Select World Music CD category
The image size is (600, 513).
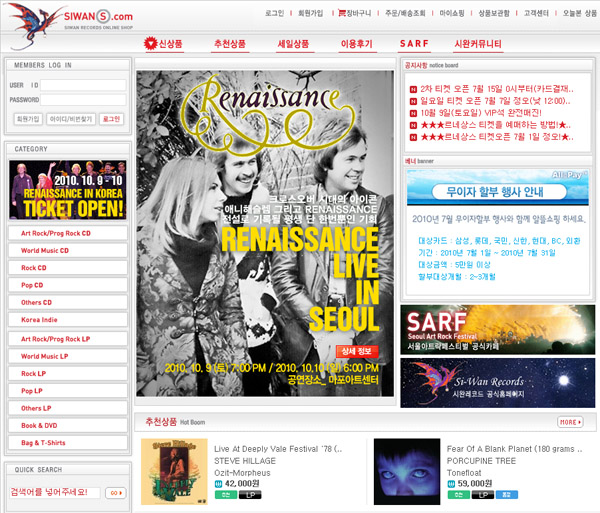[68, 251]
